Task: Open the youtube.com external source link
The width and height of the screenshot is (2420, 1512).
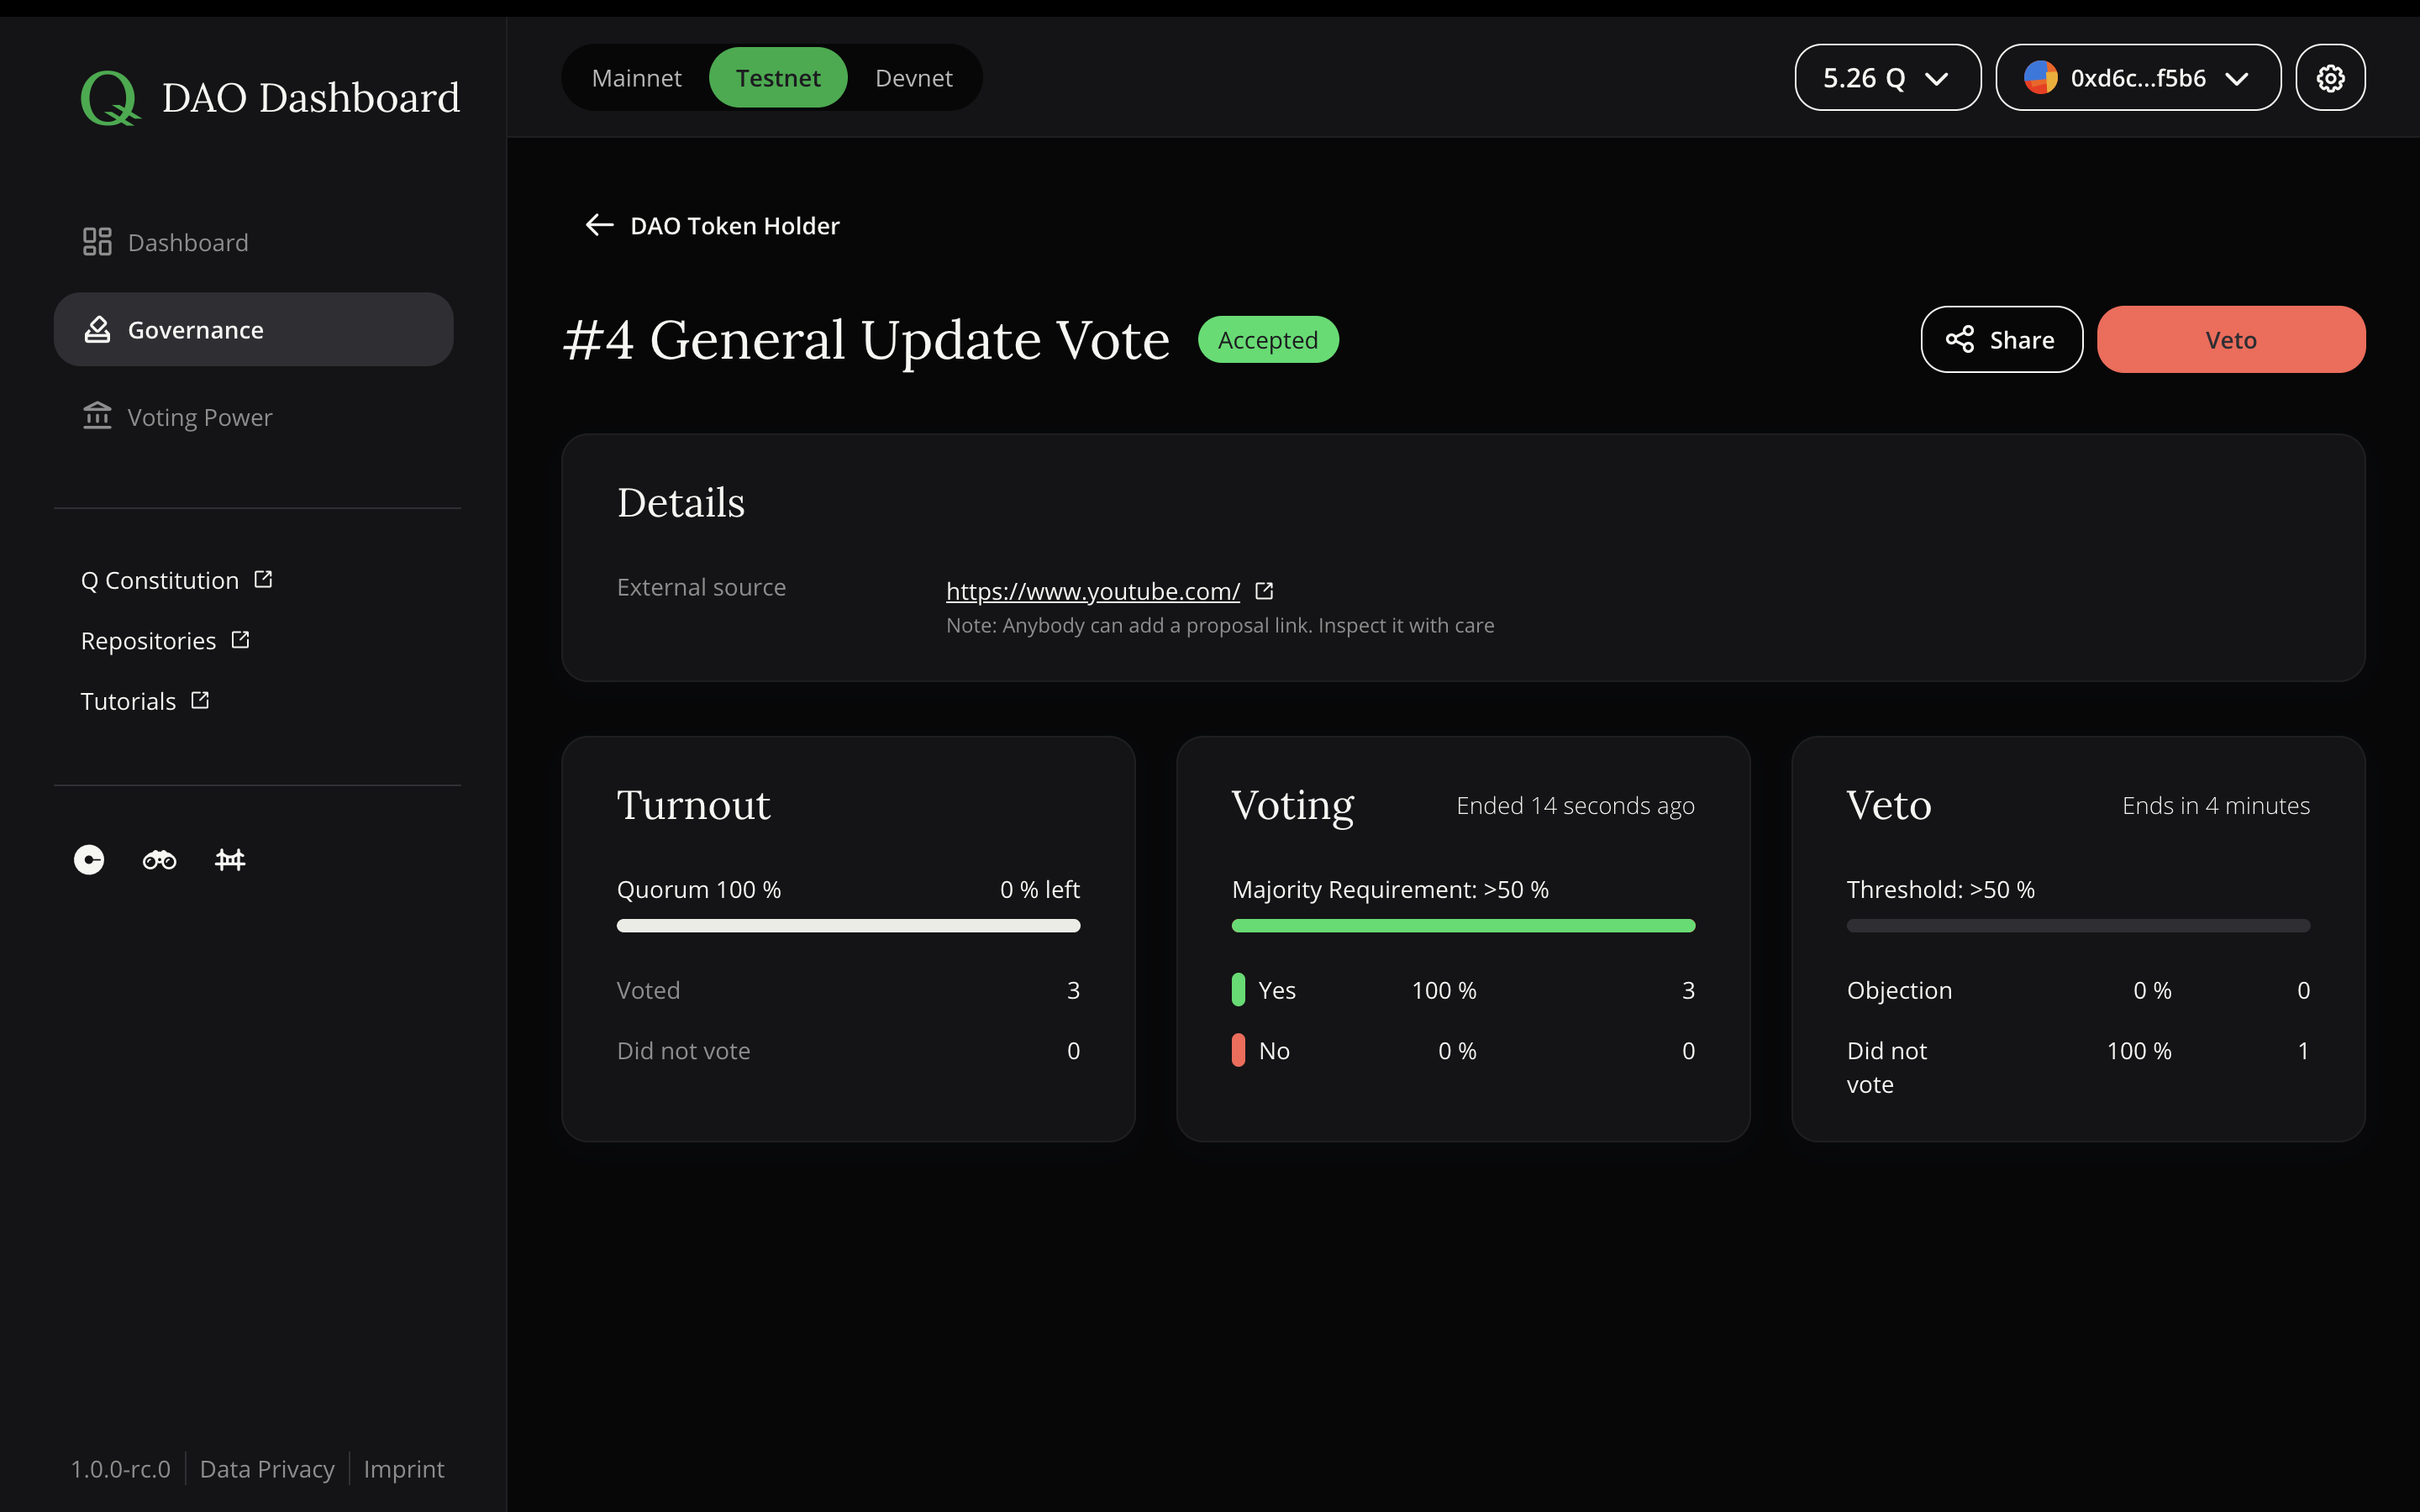Action: [1092, 590]
